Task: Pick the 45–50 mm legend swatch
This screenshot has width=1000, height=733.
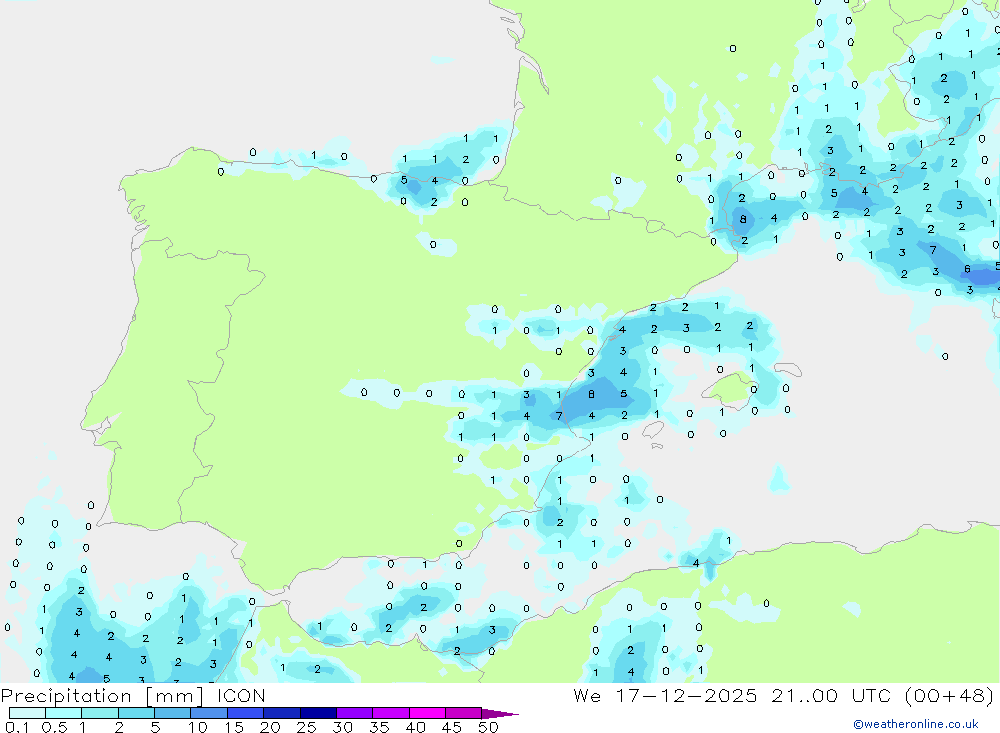Action: (x=464, y=713)
